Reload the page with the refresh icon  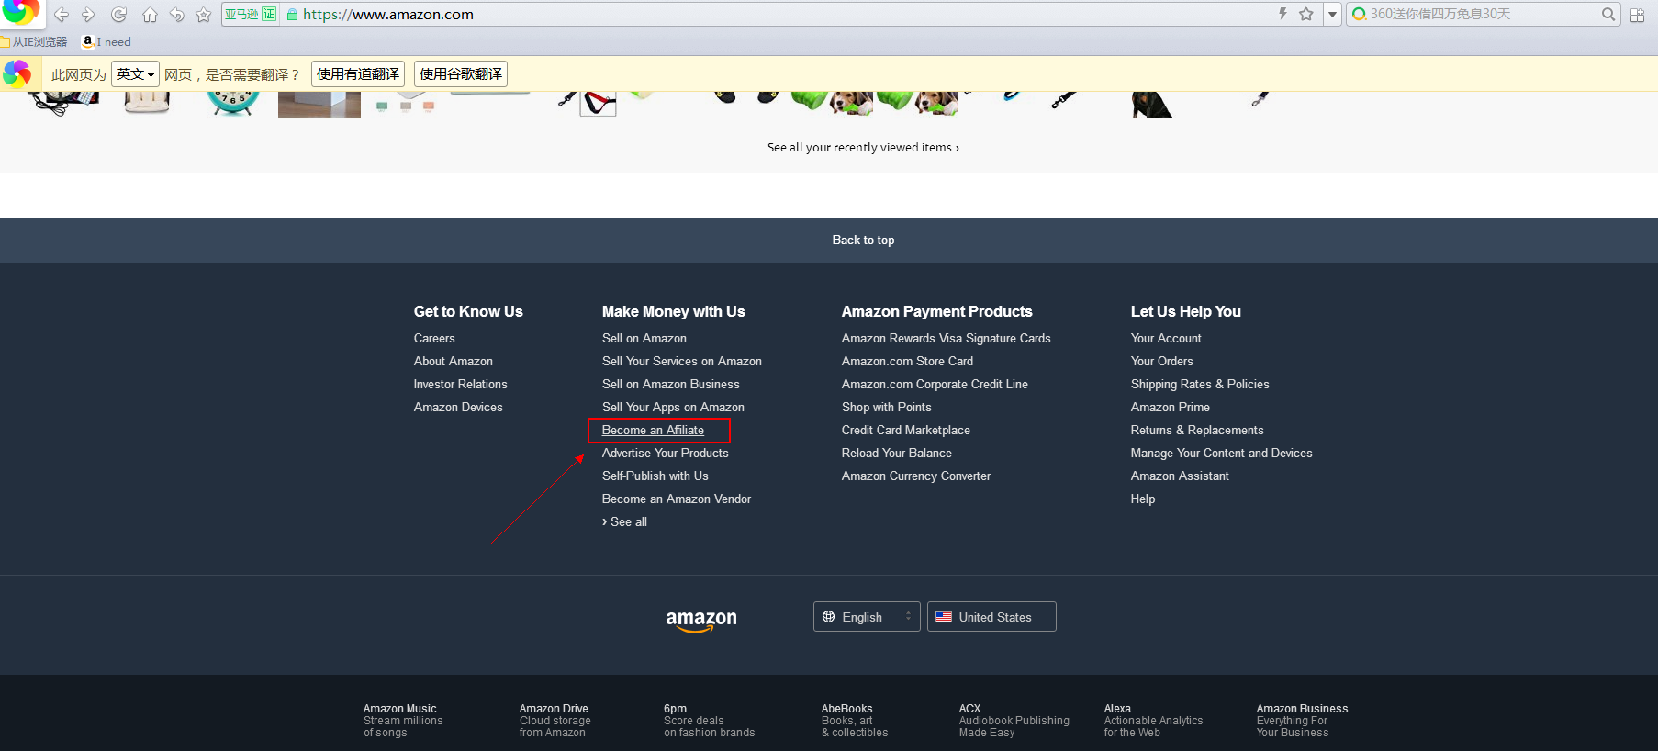119,14
